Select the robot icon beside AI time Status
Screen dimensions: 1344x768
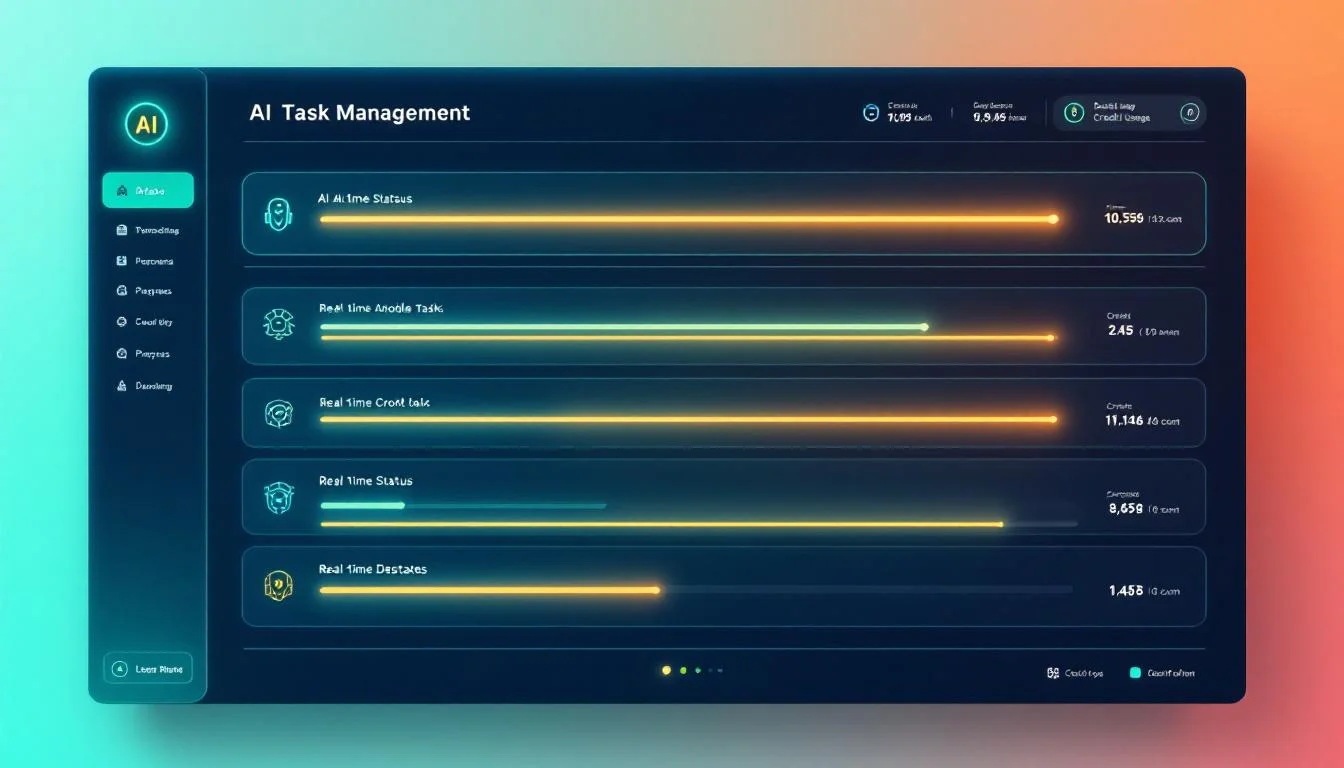pyautogui.click(x=277, y=213)
